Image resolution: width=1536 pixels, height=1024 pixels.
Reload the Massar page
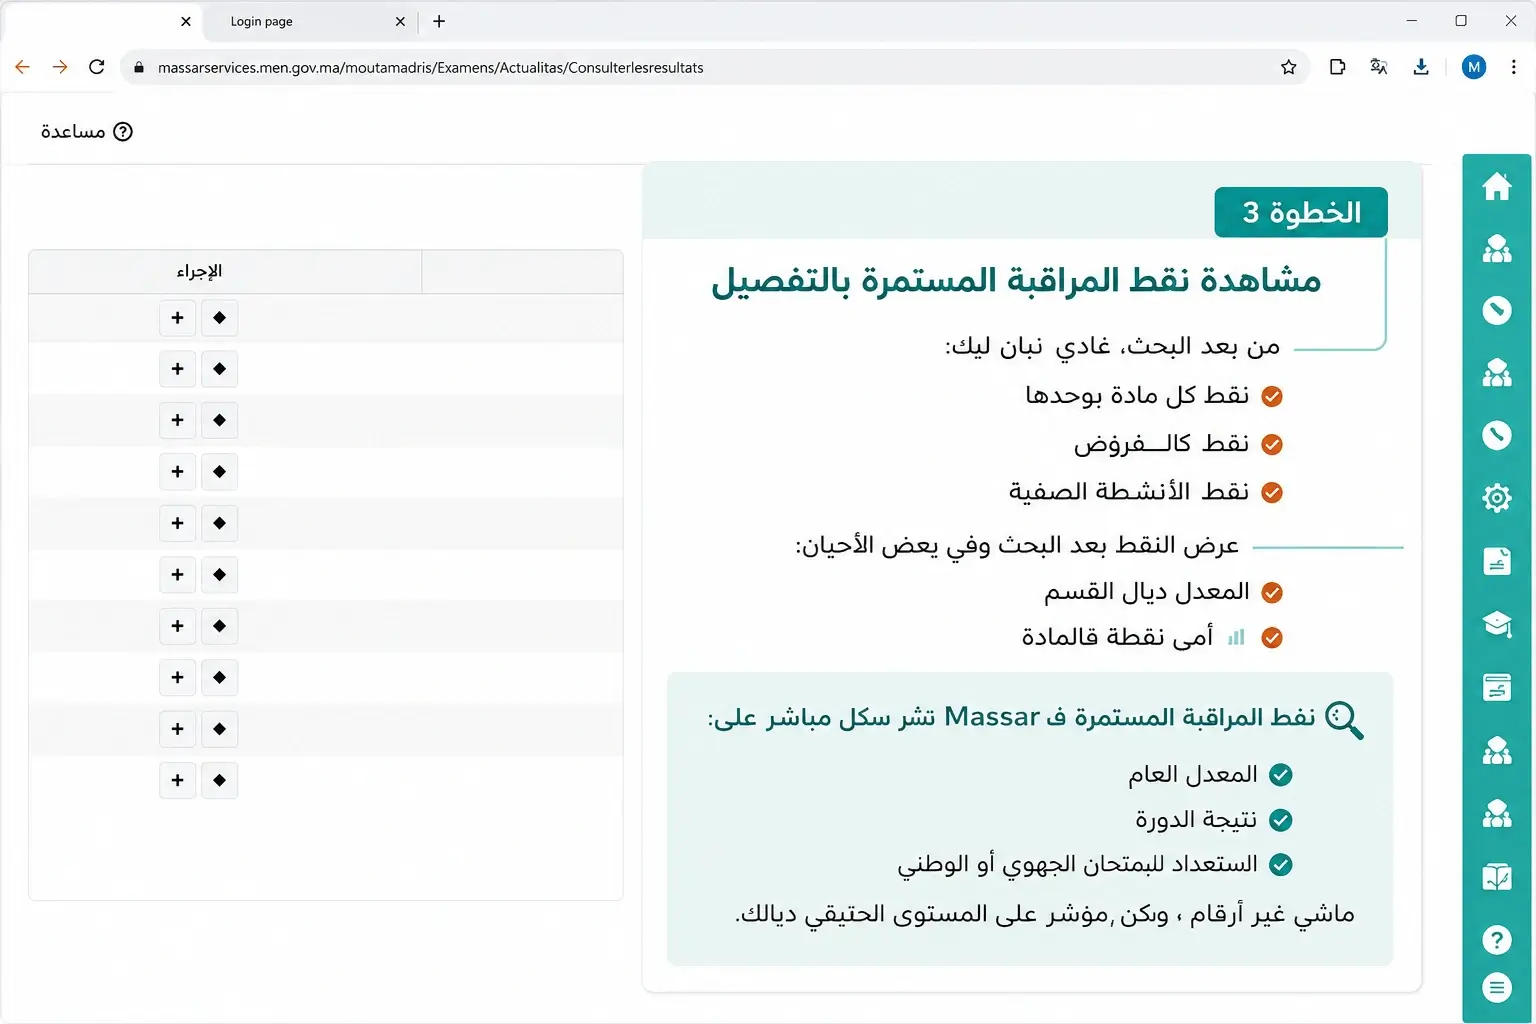(x=97, y=67)
